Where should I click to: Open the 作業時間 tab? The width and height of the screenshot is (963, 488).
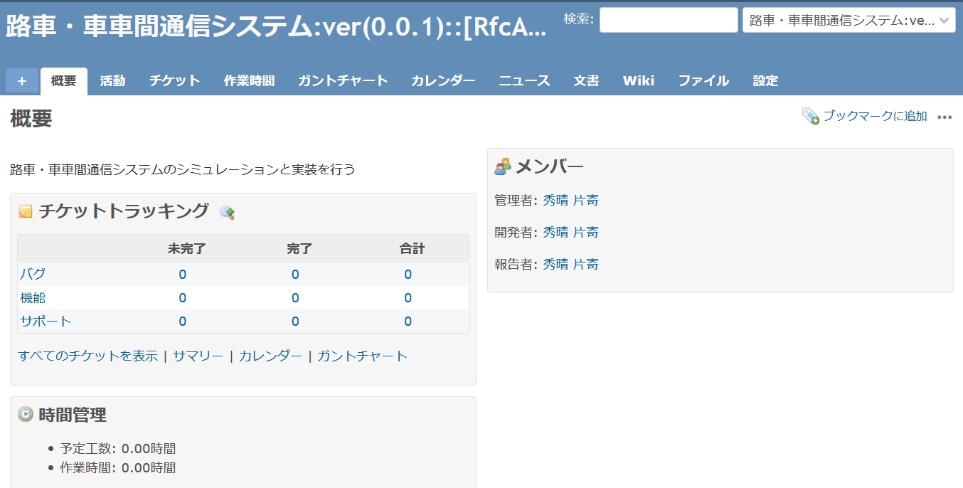pos(249,81)
